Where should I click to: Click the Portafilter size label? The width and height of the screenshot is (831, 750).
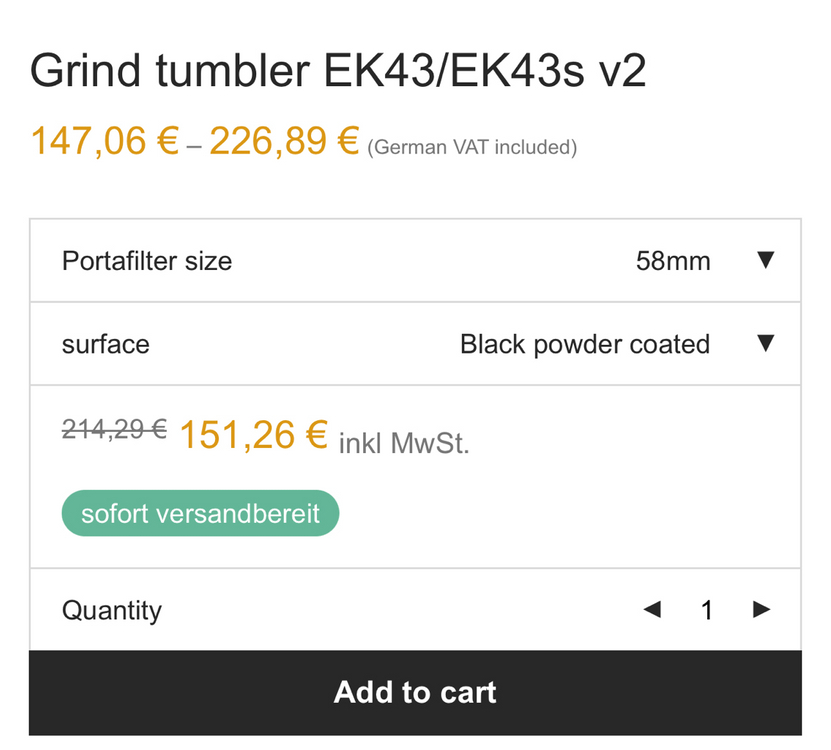point(147,262)
